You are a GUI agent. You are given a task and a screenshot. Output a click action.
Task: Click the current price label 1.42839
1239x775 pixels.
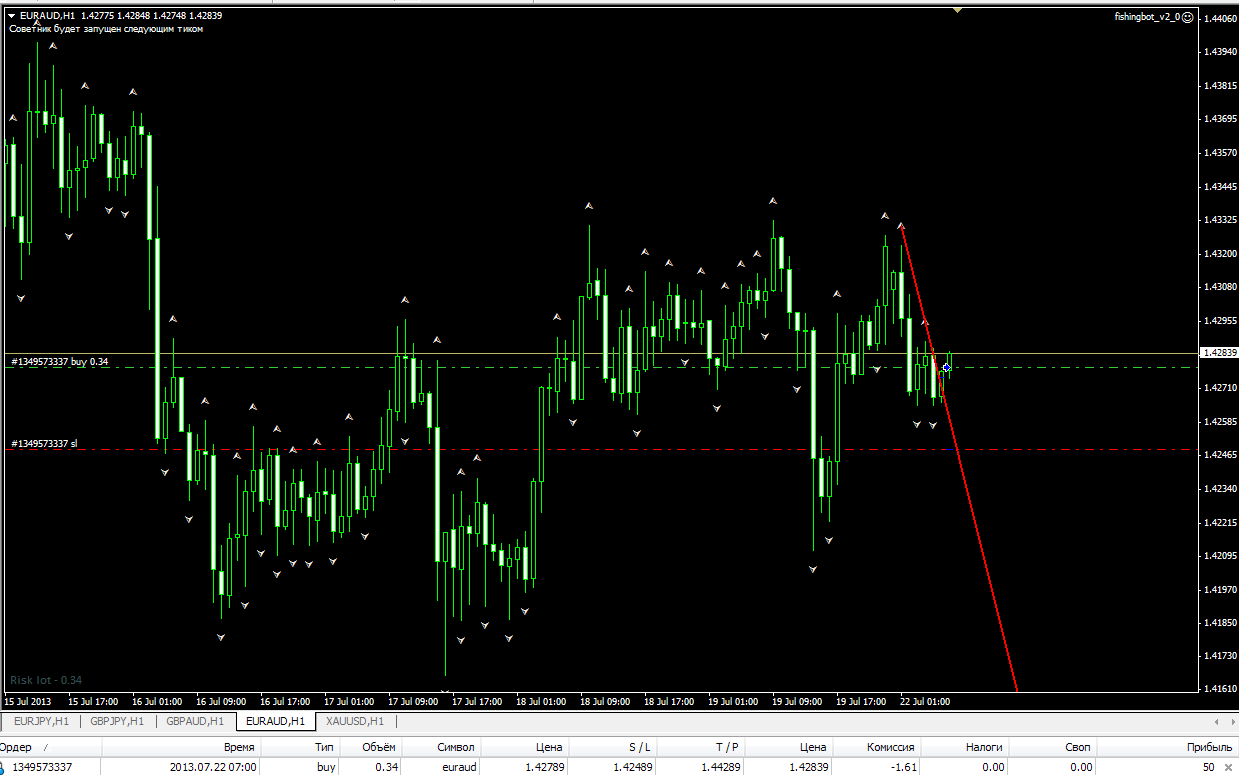1219,353
